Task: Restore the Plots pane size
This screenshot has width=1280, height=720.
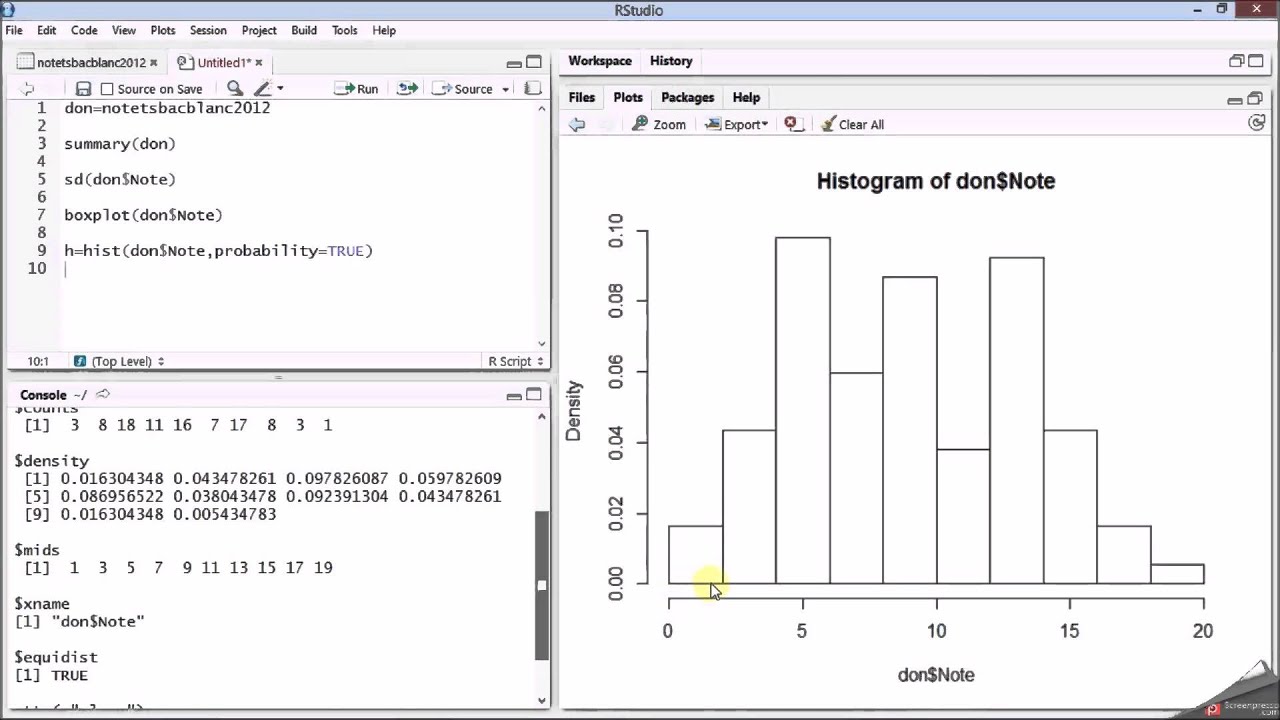Action: [x=1255, y=98]
